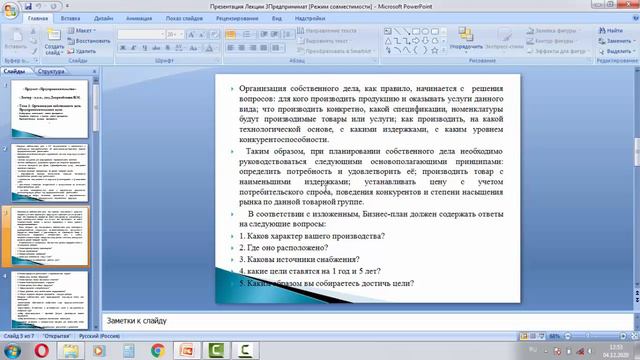
Task: Open the Рецензирование ribbon tab
Action: coord(237,18)
